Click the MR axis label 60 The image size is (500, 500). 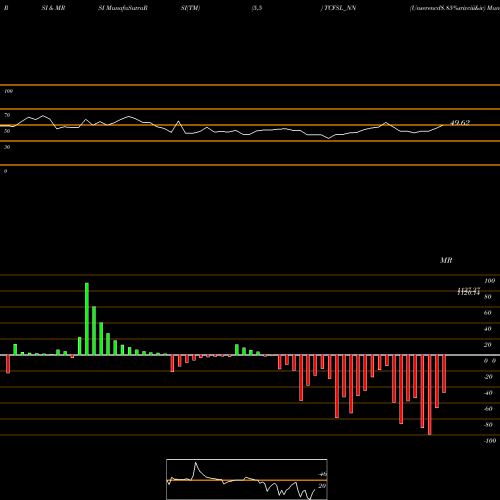coord(488,313)
